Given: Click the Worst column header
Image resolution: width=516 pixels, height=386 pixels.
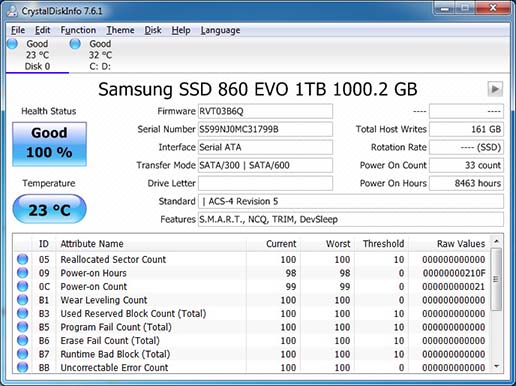Looking at the screenshot, I should point(327,244).
